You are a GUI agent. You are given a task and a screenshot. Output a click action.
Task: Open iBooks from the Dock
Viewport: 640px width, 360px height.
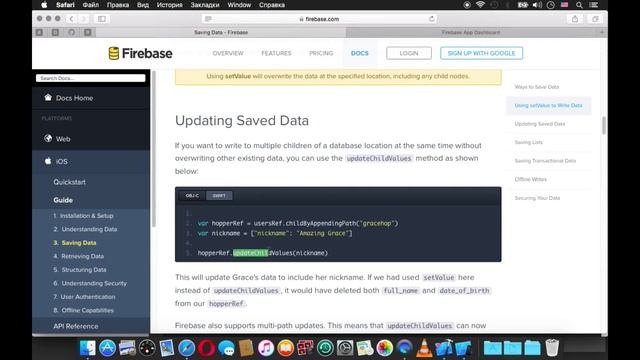click(x=286, y=348)
